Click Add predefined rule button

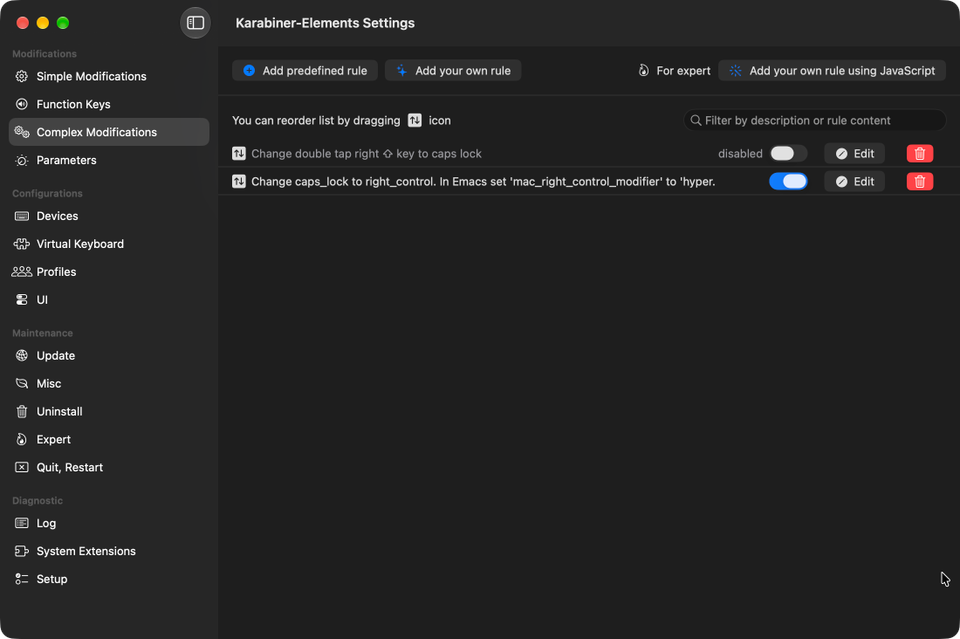pos(305,70)
